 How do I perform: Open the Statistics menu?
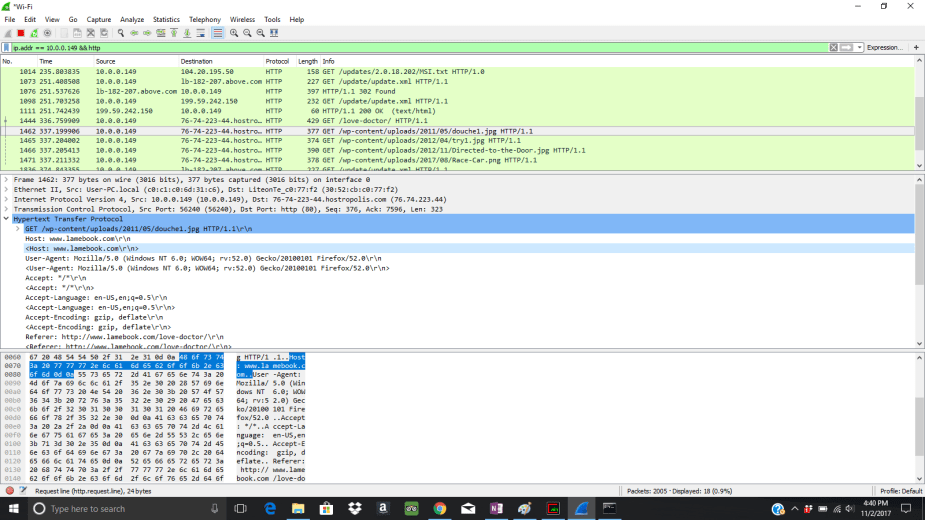(x=166, y=19)
